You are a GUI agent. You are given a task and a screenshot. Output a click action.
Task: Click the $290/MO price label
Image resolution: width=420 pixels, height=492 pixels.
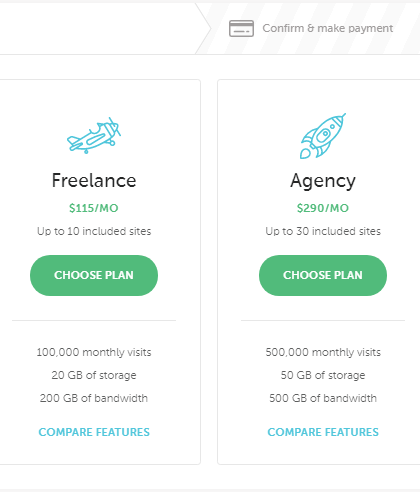(323, 208)
